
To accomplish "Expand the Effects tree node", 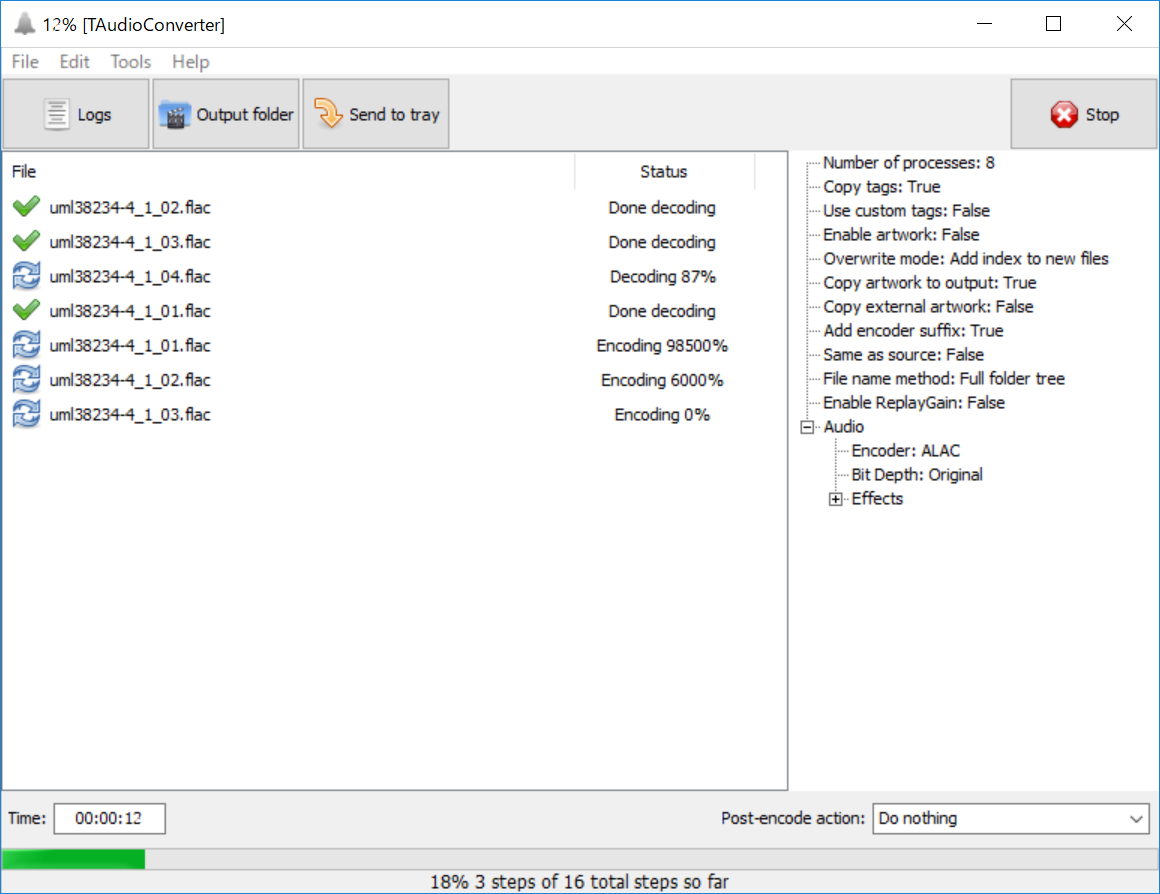I will click(835, 499).
